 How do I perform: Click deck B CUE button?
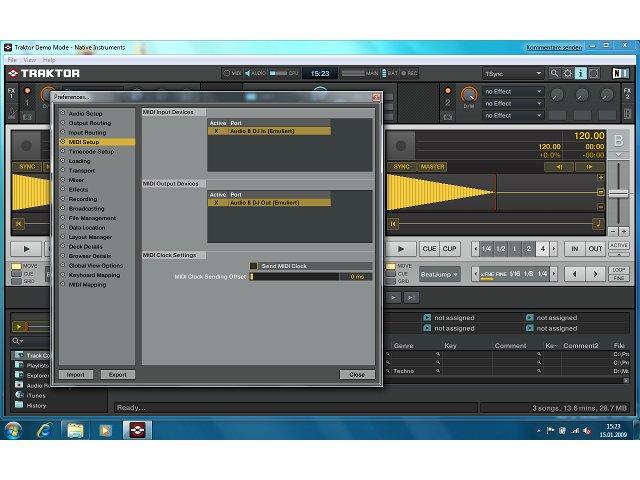coord(429,249)
